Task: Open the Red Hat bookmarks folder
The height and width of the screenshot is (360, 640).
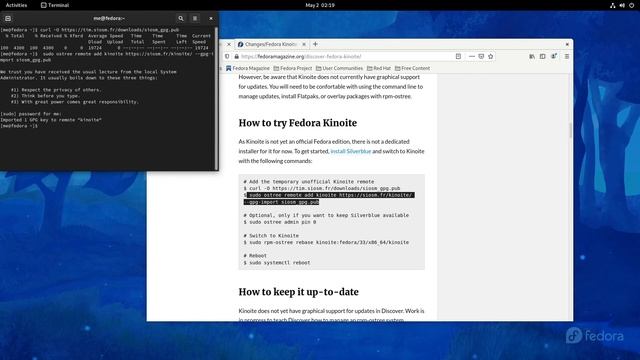Action: coord(379,68)
